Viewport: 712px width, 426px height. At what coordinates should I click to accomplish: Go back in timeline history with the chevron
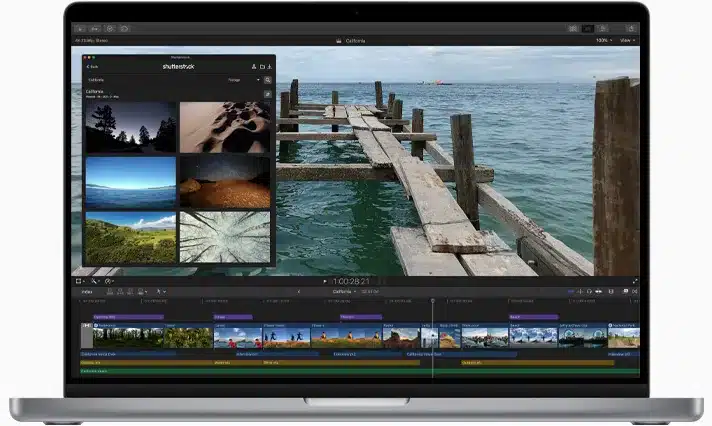[299, 292]
